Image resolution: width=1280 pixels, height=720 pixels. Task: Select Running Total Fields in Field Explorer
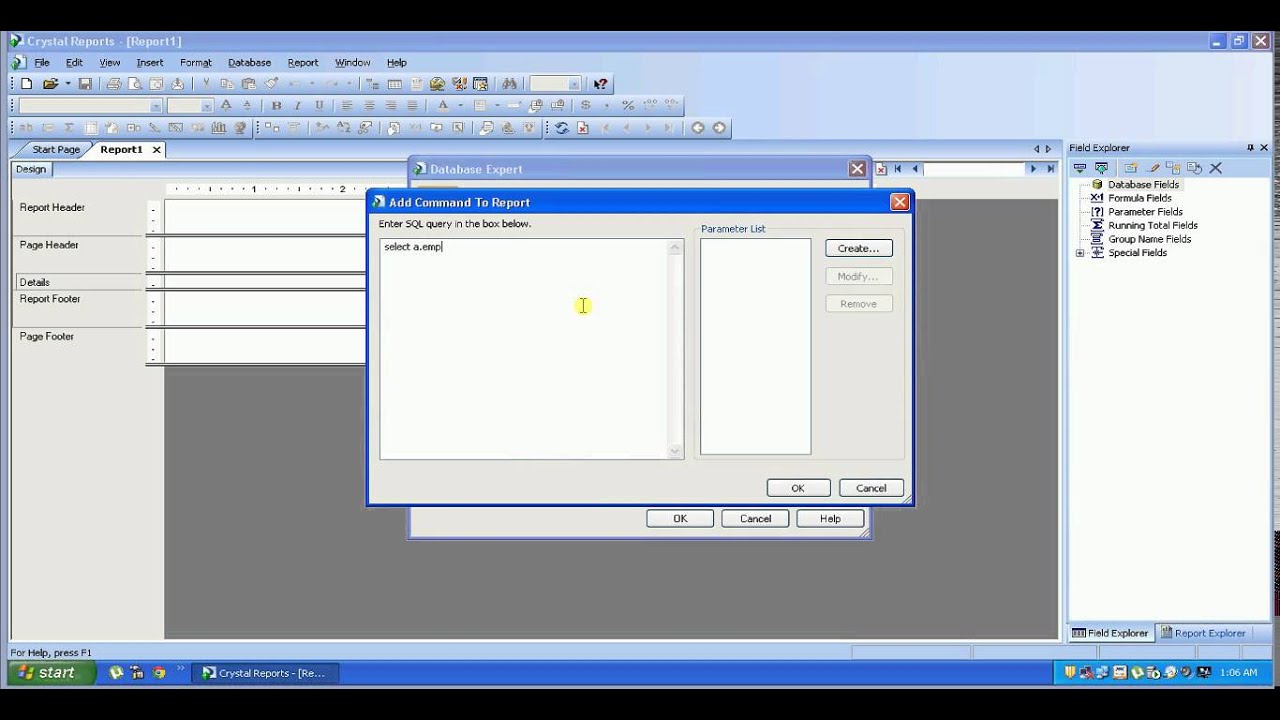1153,225
